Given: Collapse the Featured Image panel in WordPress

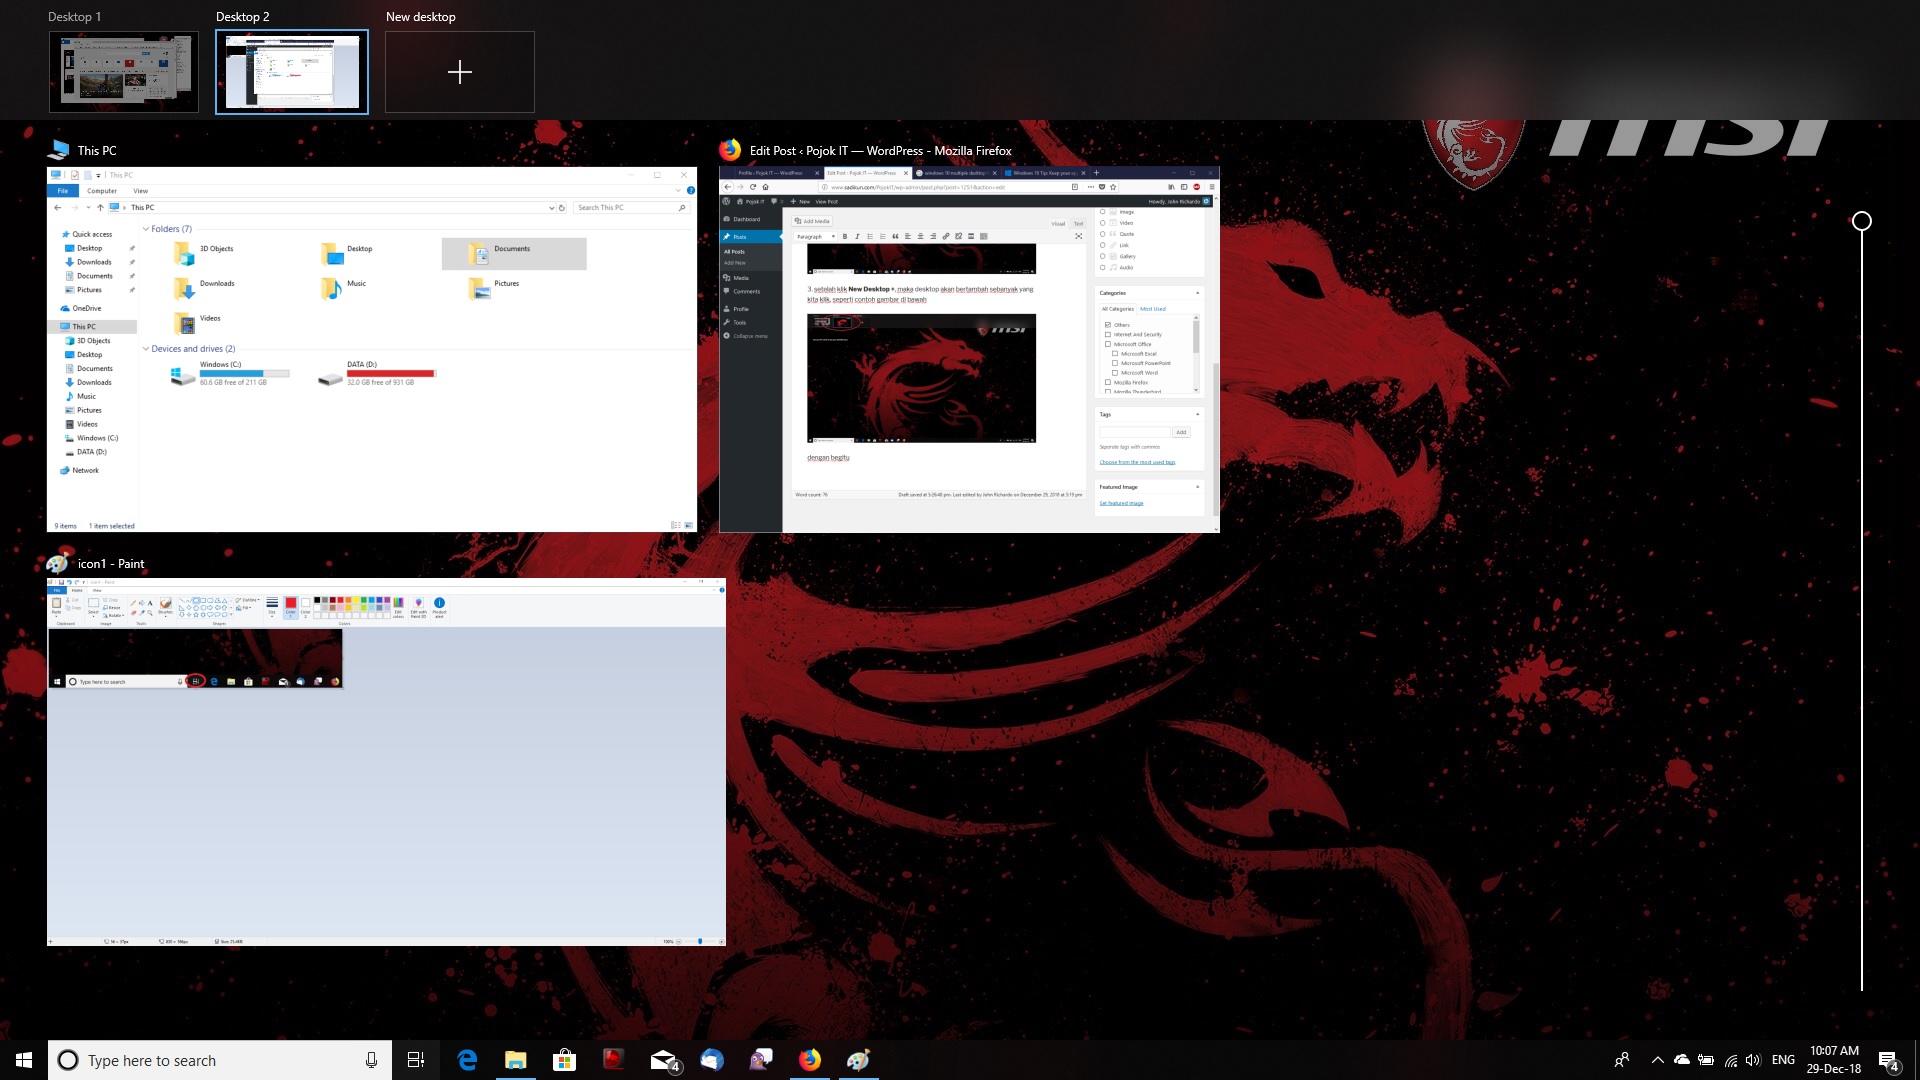Looking at the screenshot, I should 1198,487.
